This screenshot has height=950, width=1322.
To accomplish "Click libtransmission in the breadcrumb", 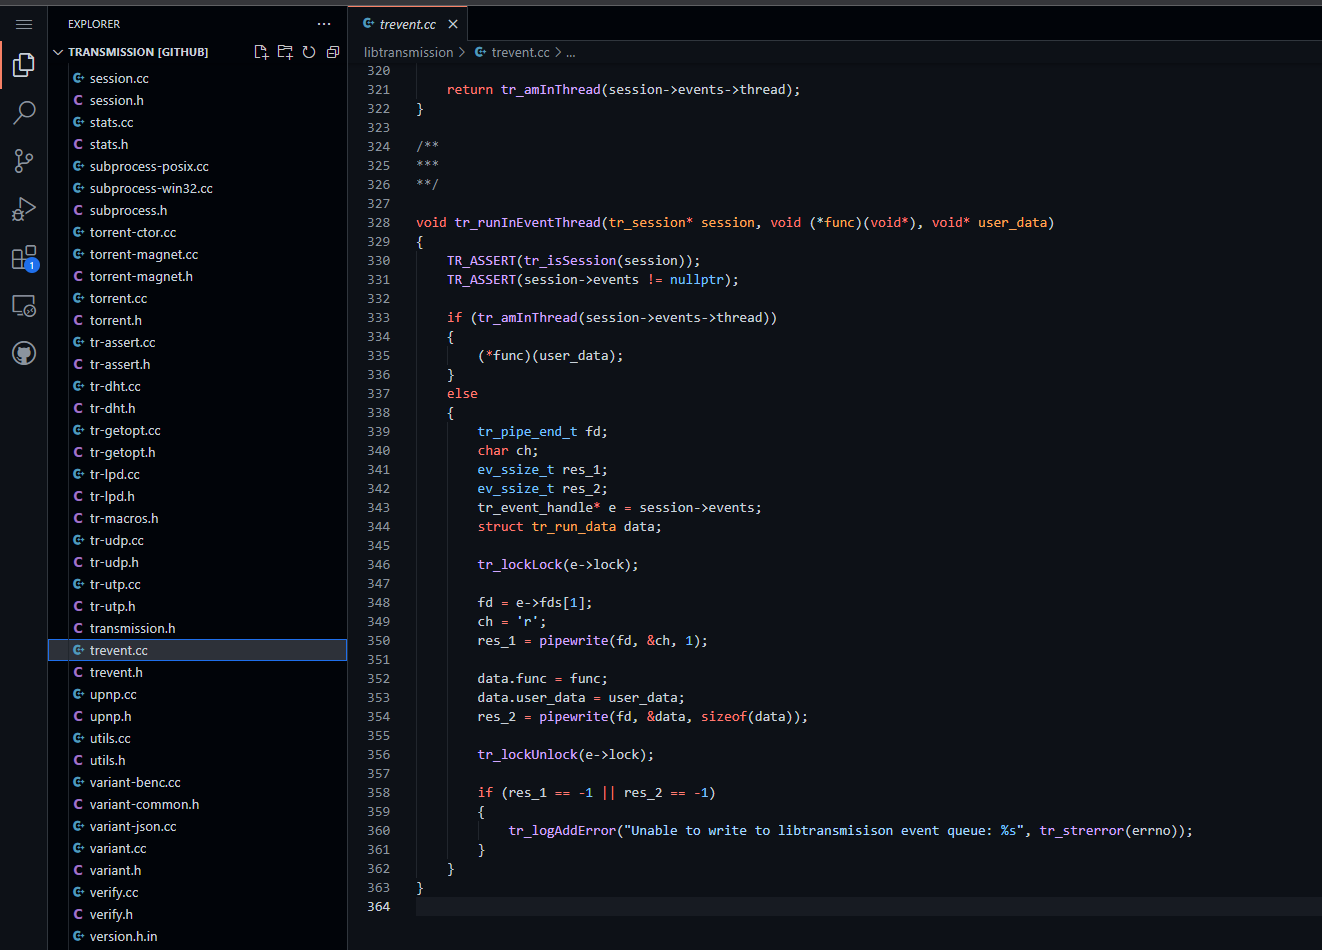I will (x=408, y=52).
